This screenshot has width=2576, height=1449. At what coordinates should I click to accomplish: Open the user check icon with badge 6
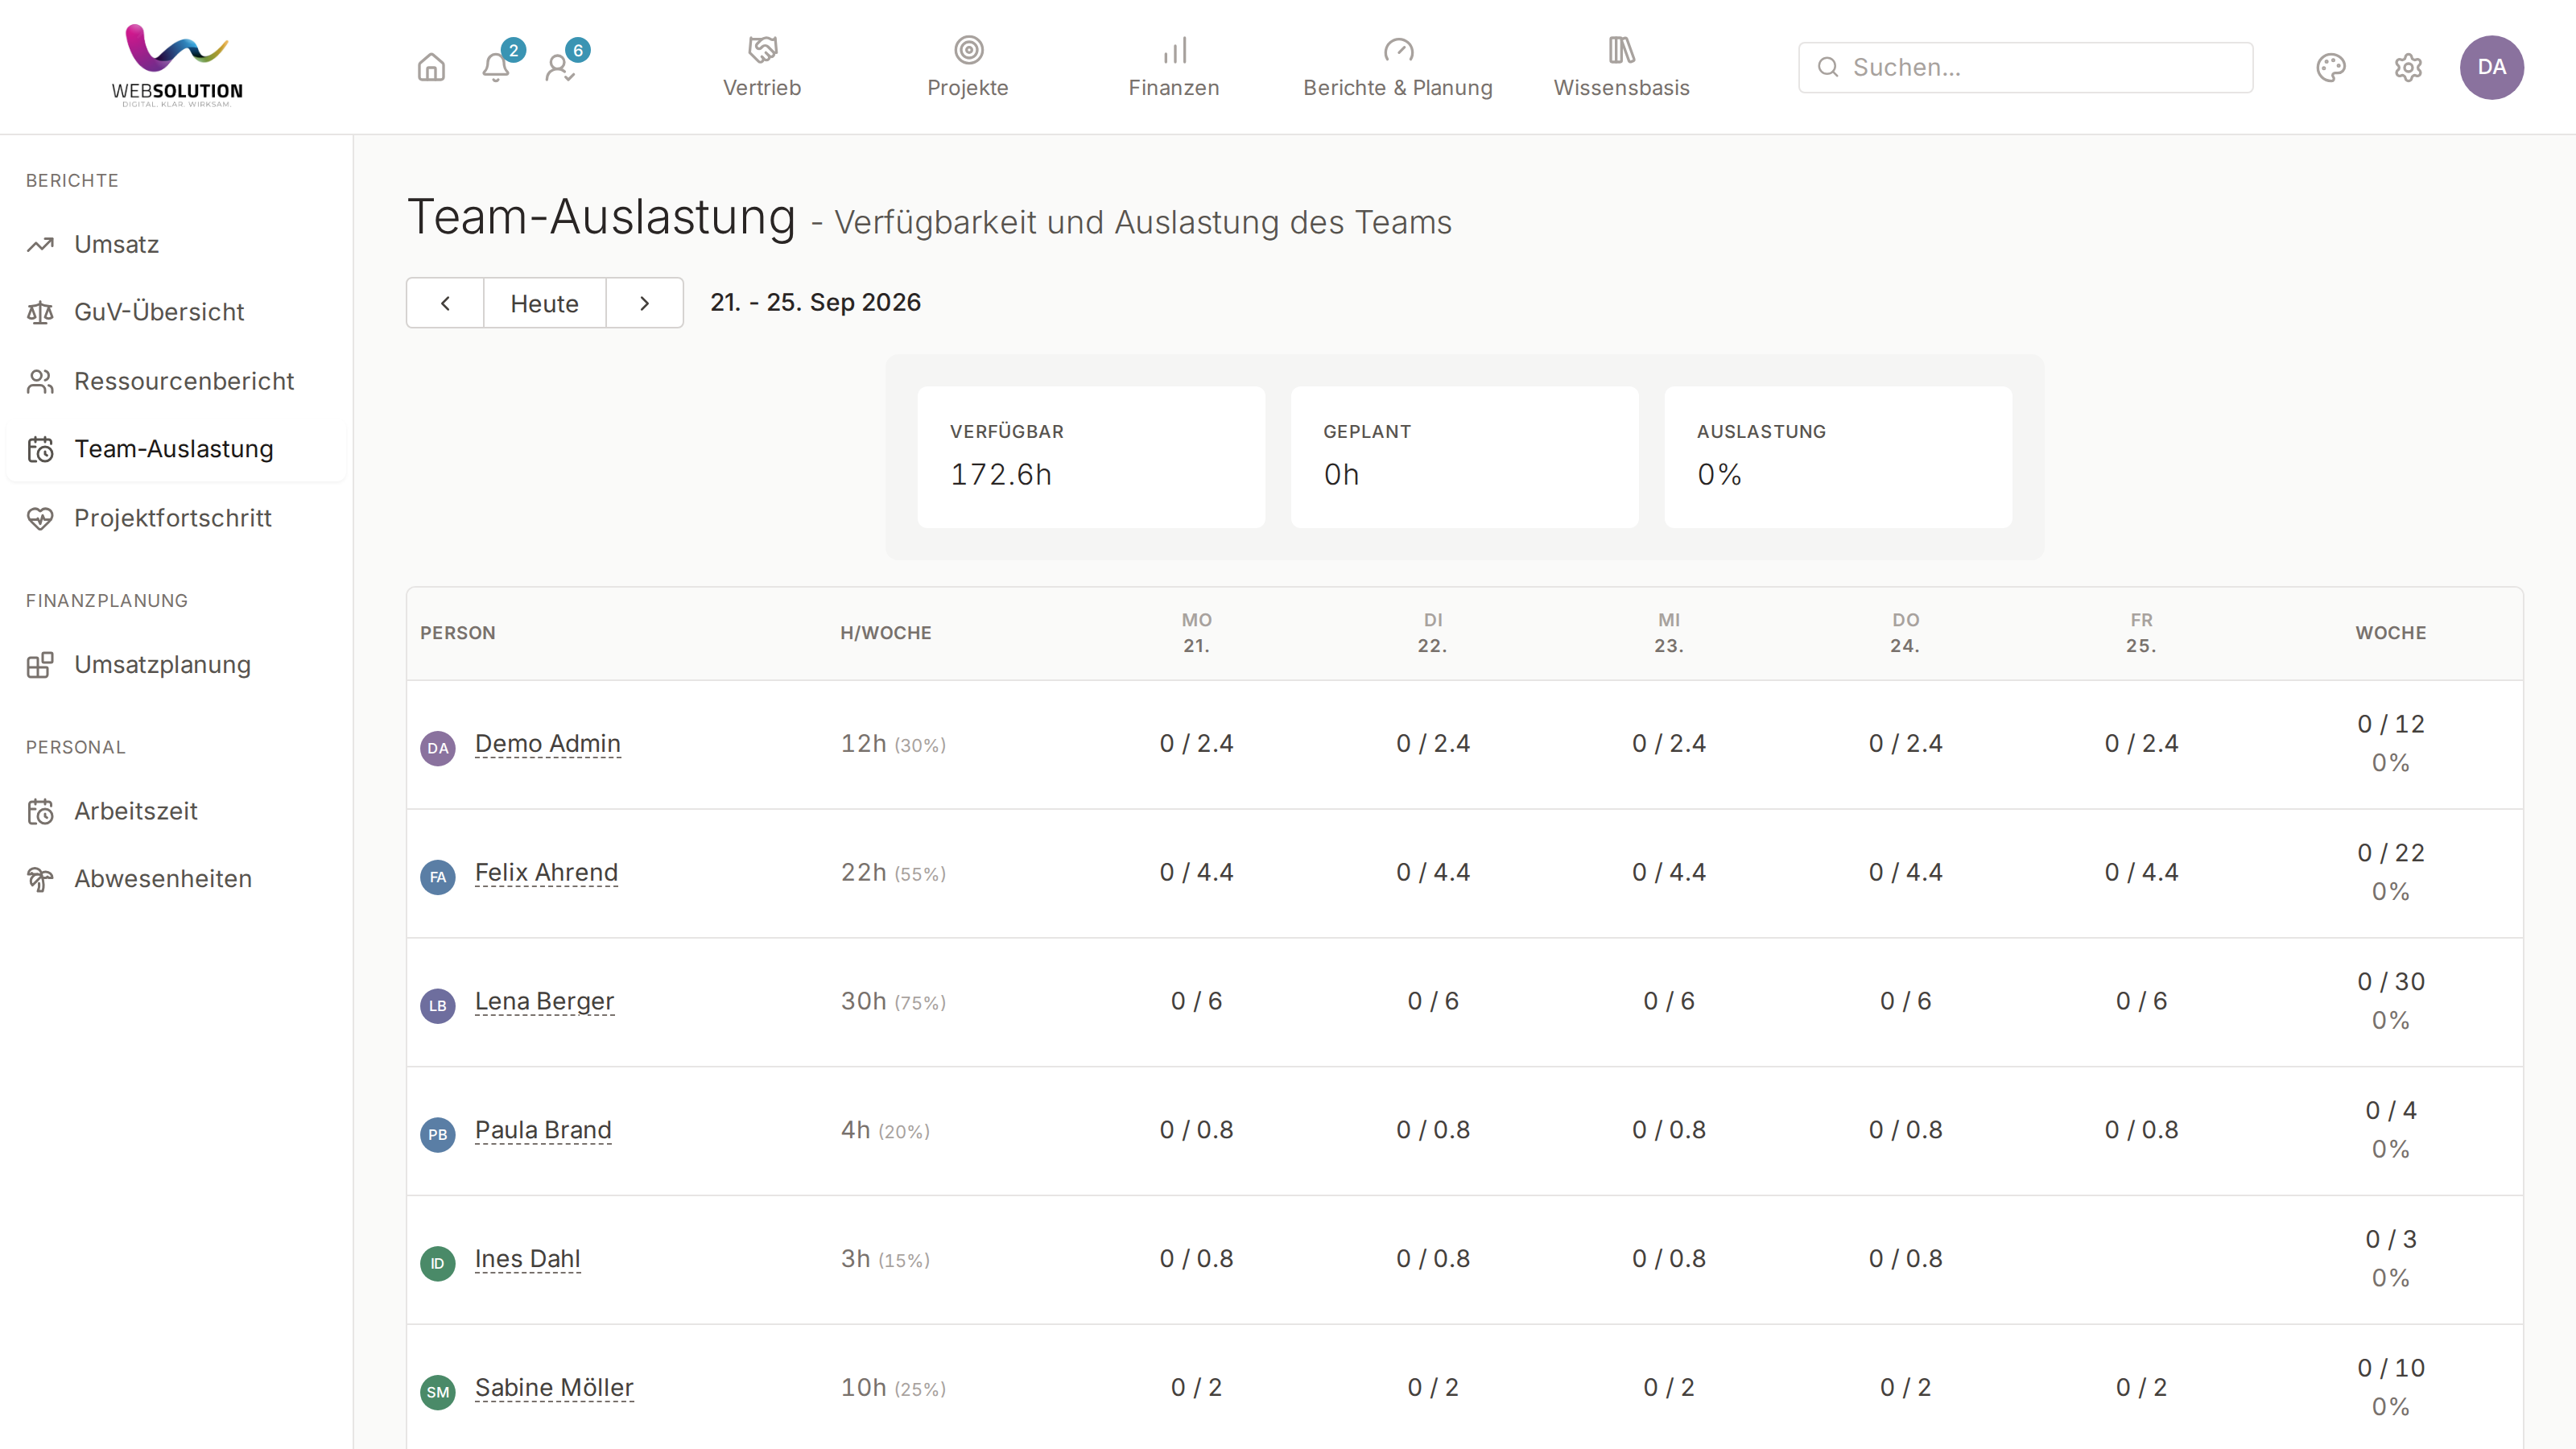560,67
